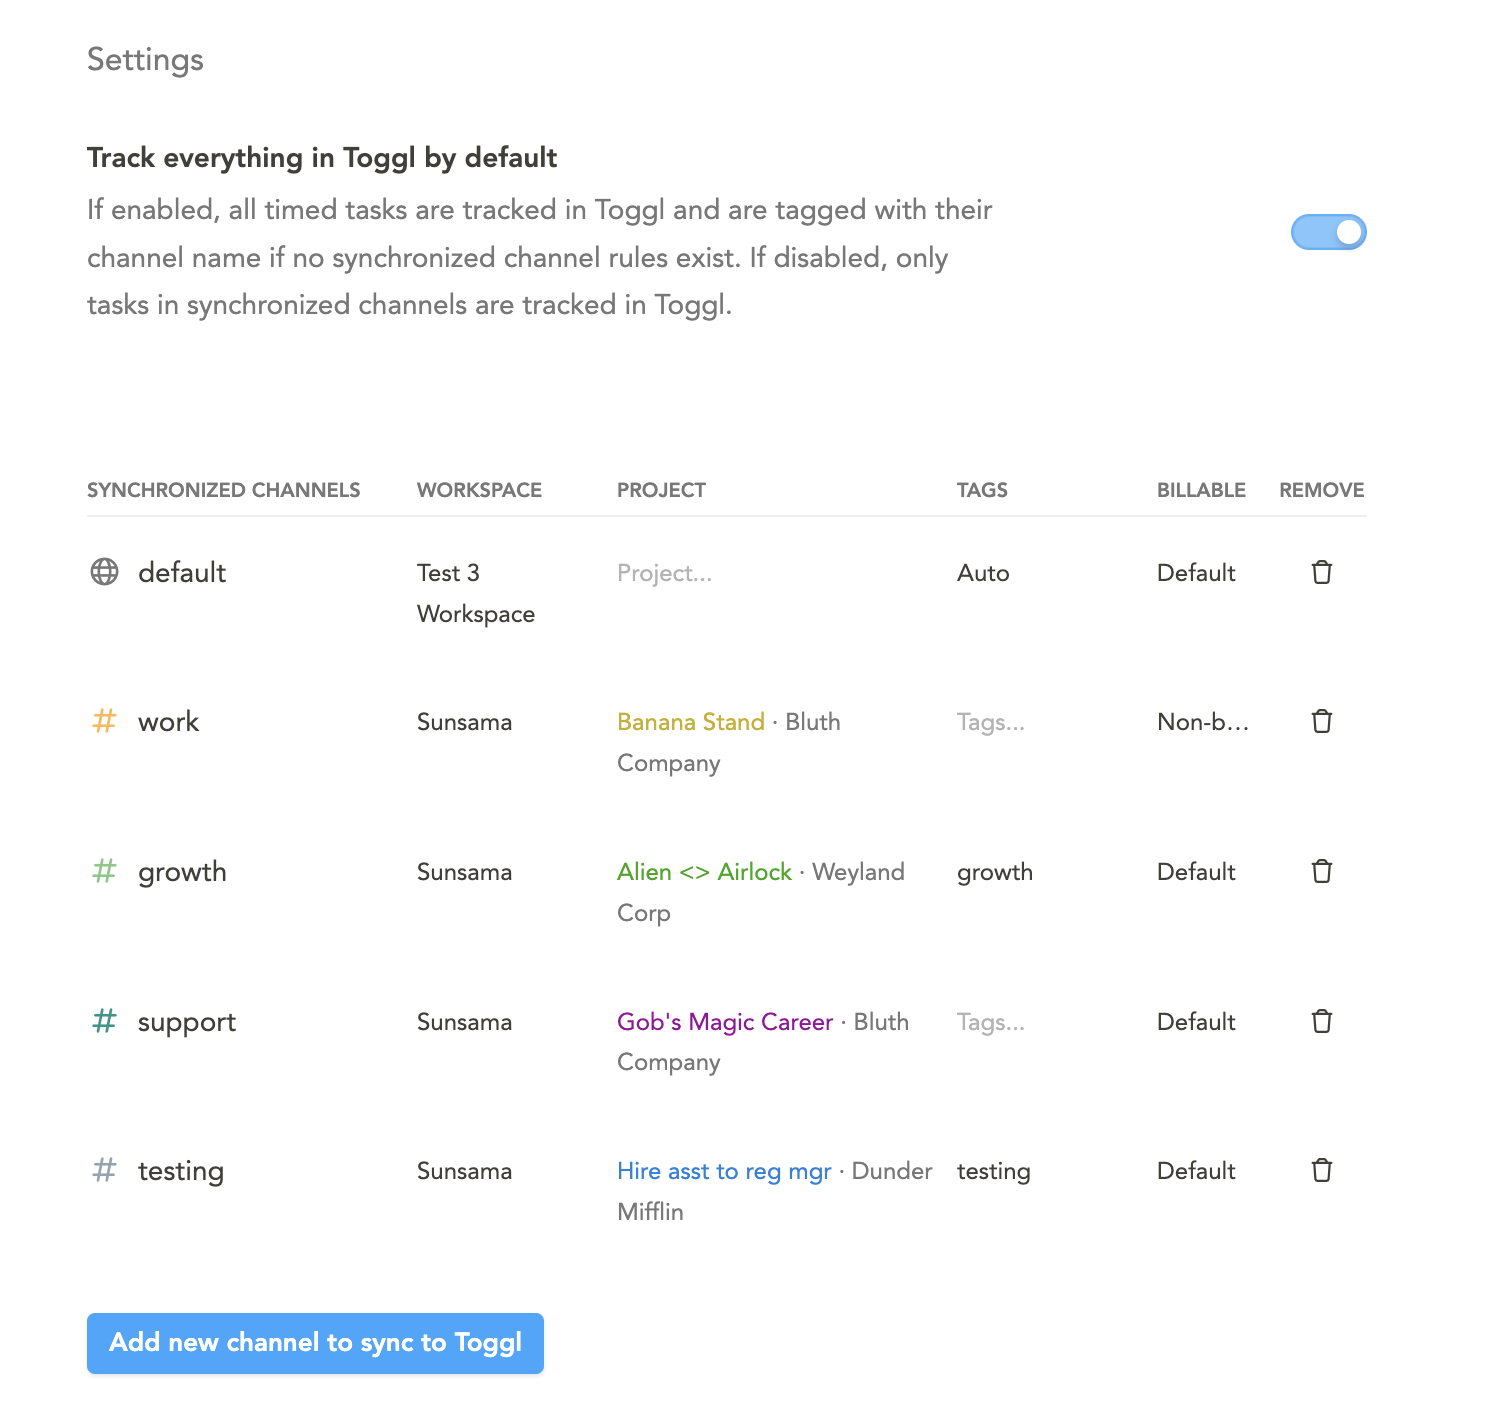
Task: Change billable setting for growth channel
Action: (1195, 871)
